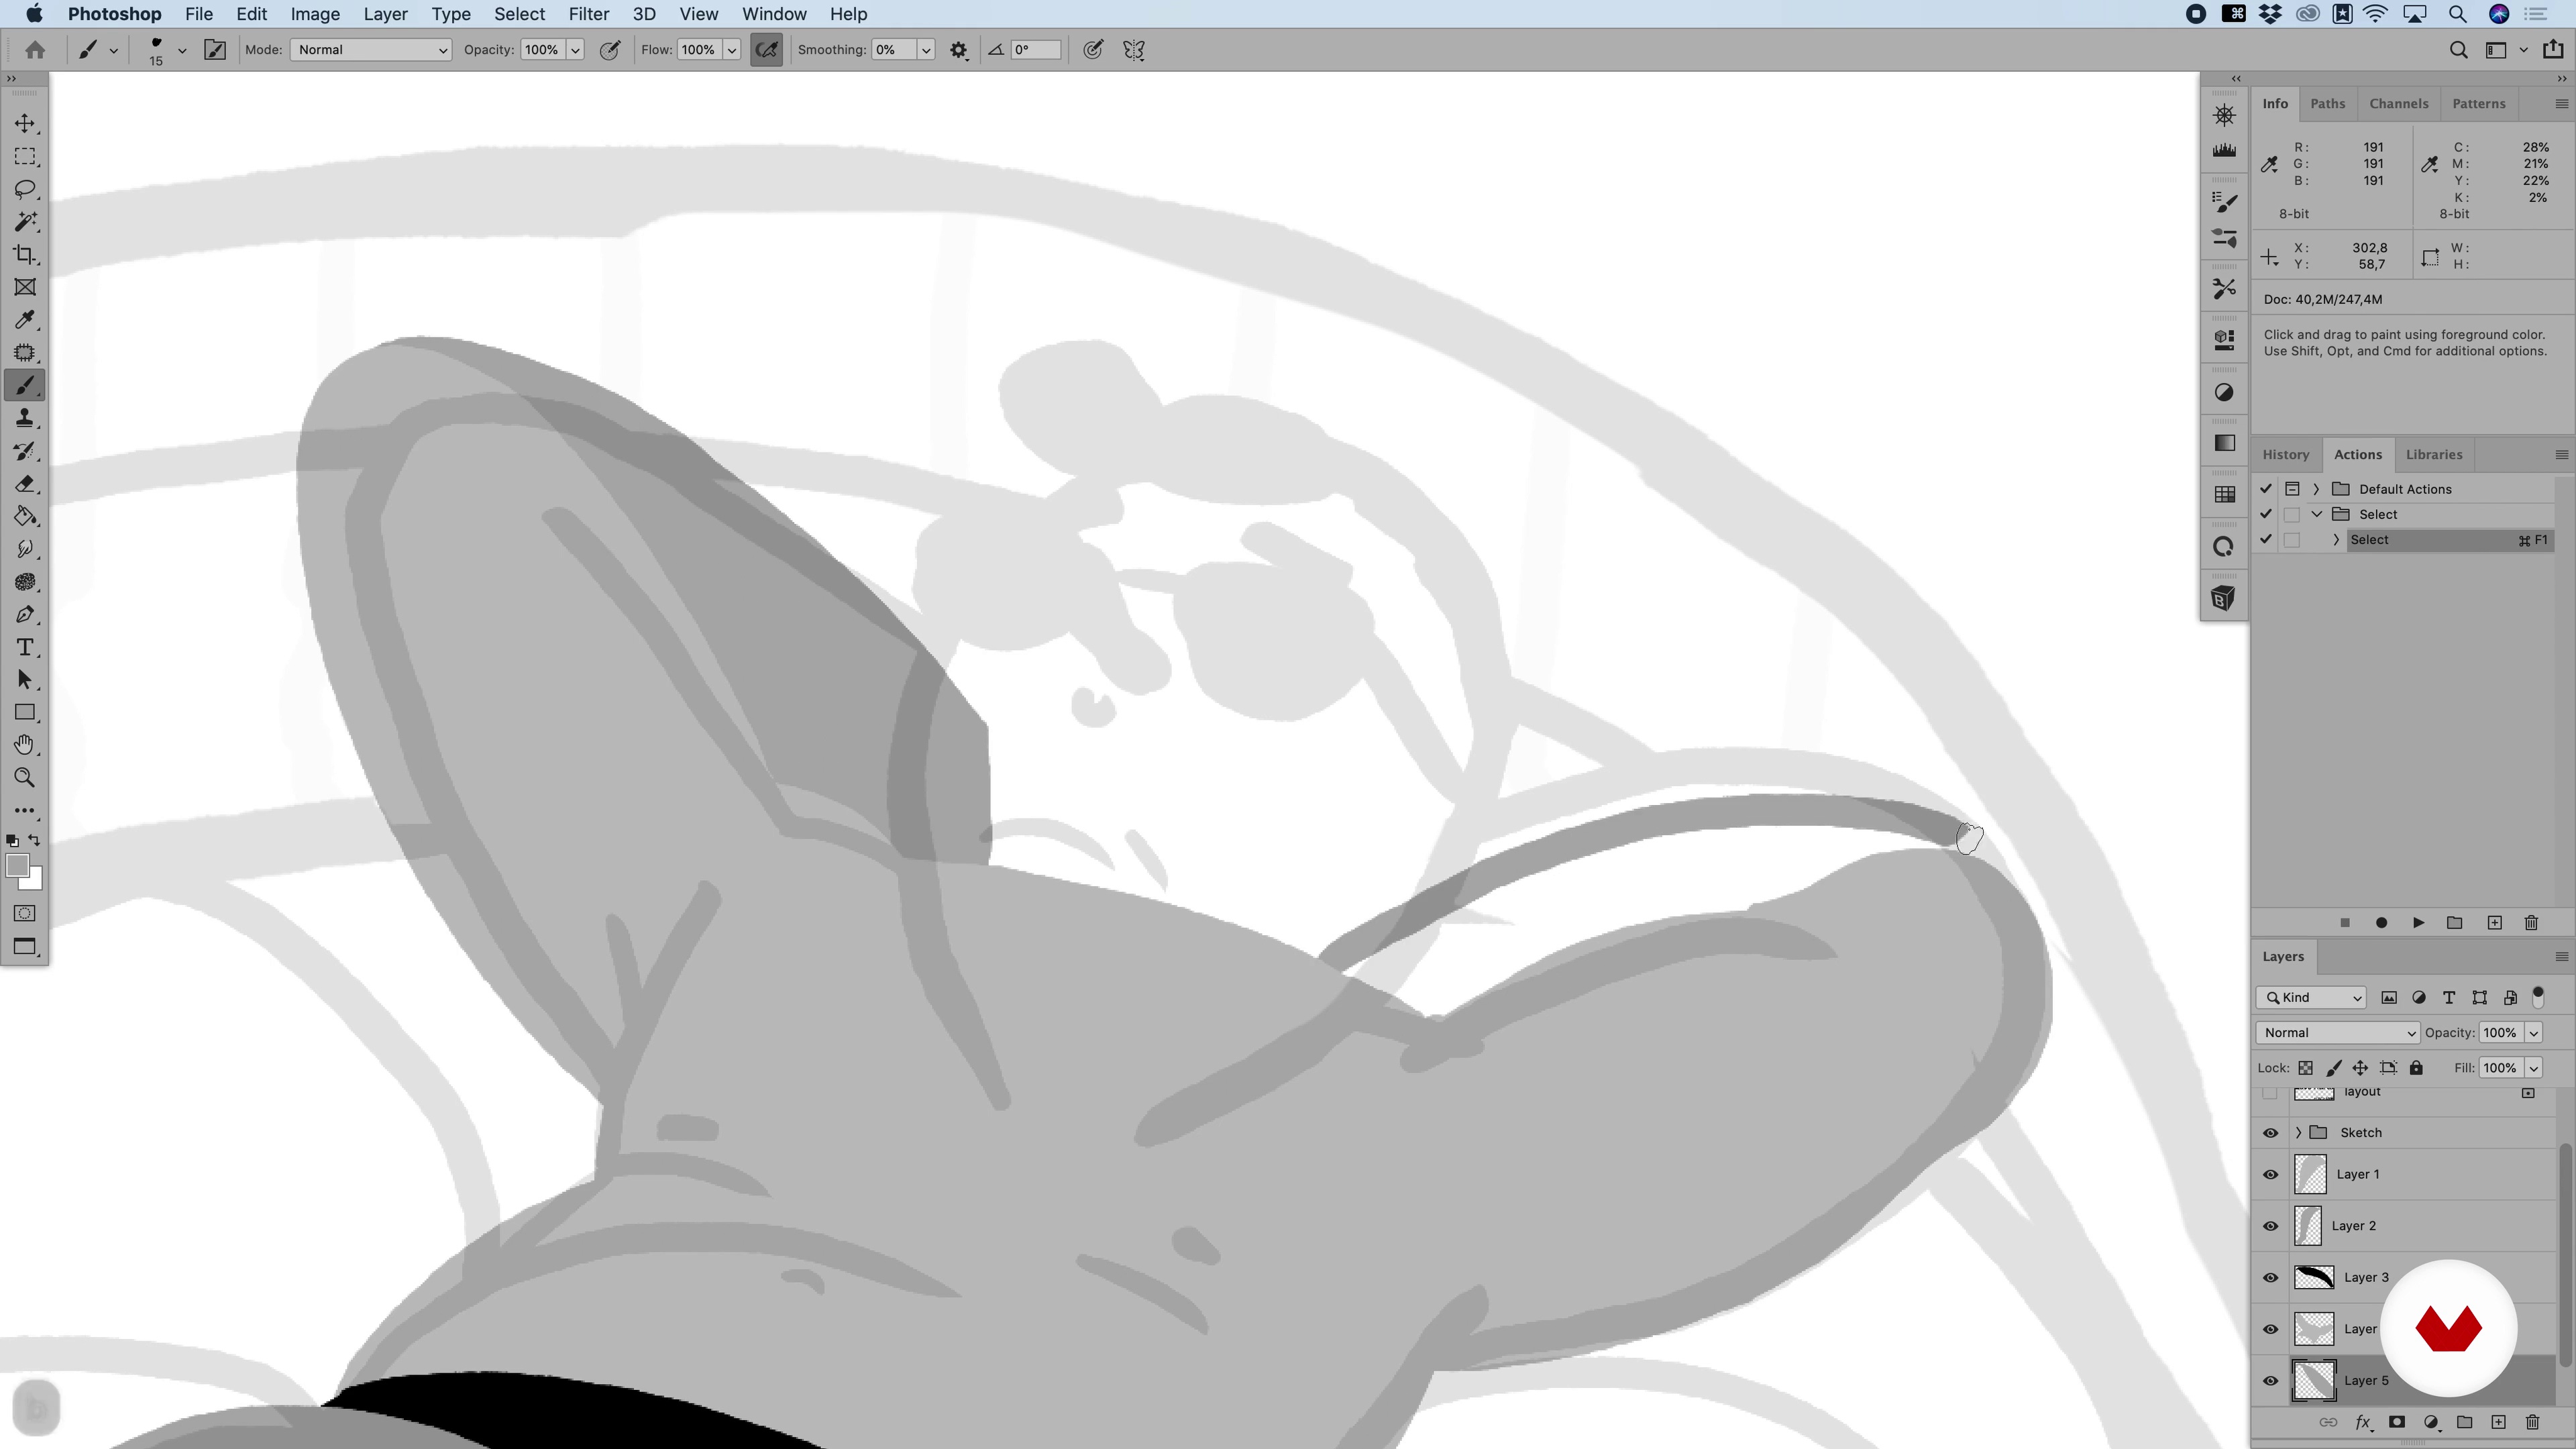Image resolution: width=2576 pixels, height=1449 pixels.
Task: Select the Eraser tool
Action: [x=25, y=484]
